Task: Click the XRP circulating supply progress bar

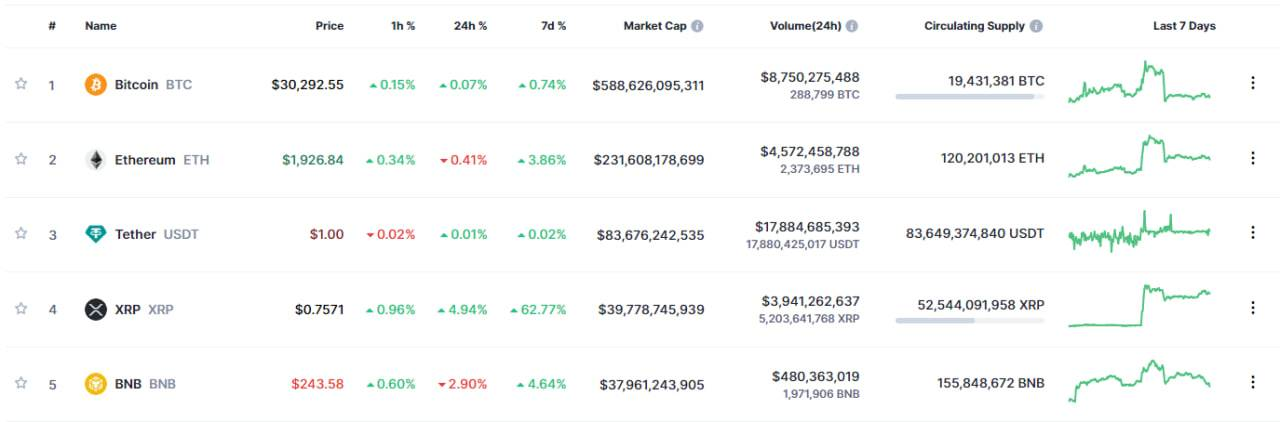Action: 969,321
